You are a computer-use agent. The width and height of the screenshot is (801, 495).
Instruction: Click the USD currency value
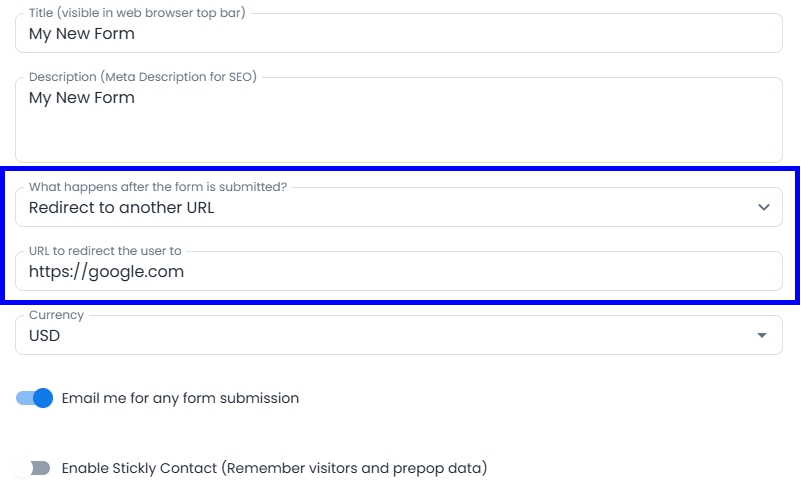pos(45,336)
